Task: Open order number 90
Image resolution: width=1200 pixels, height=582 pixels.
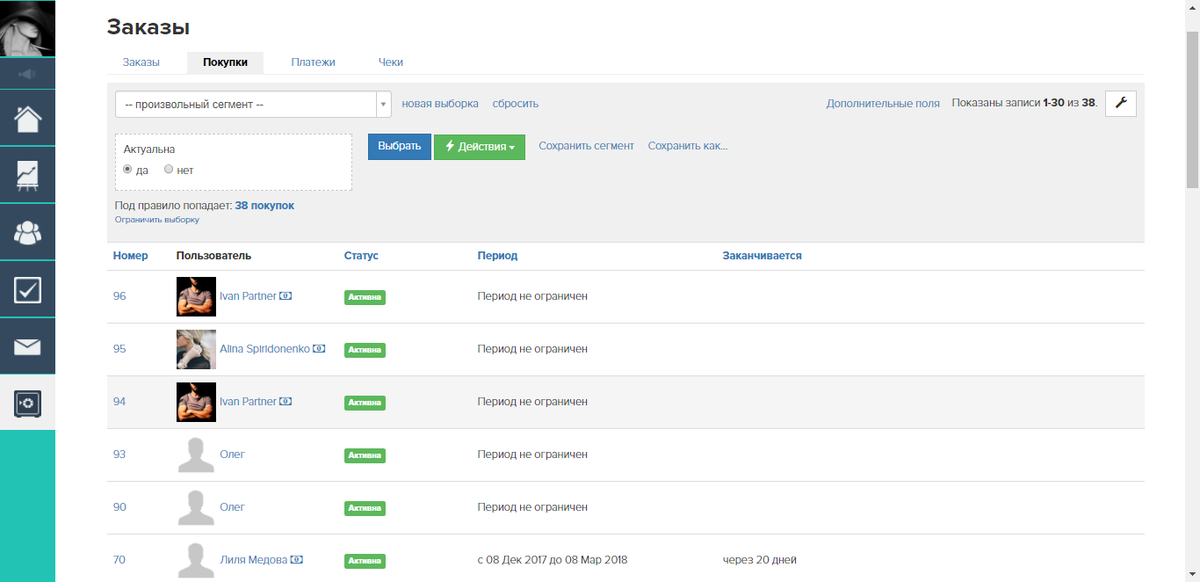Action: pos(120,507)
